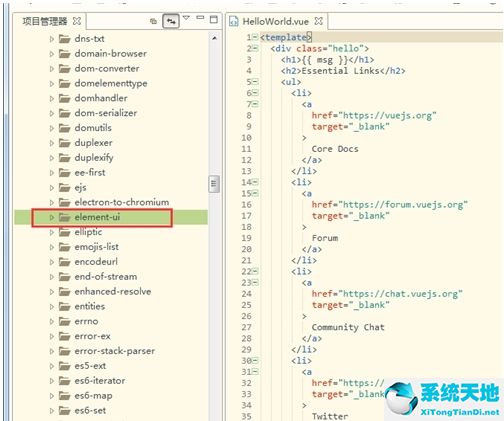Click the project tree scrollbar thumb

[214, 184]
